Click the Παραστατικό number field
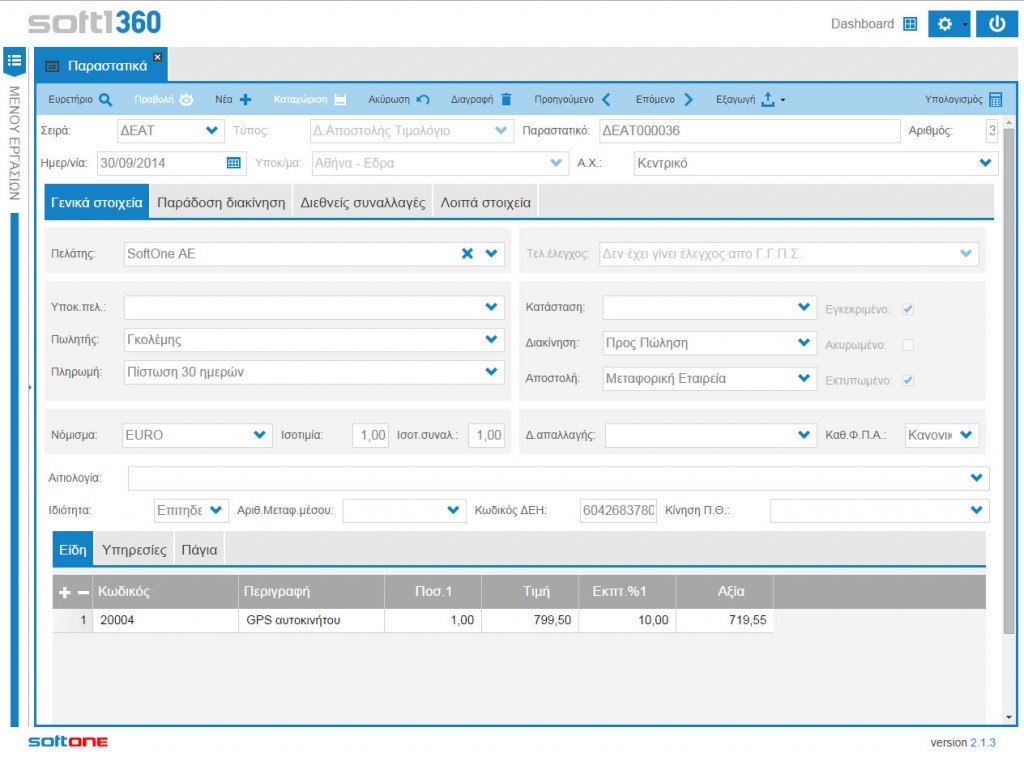Viewport: 1024px width, 757px height. click(x=749, y=131)
